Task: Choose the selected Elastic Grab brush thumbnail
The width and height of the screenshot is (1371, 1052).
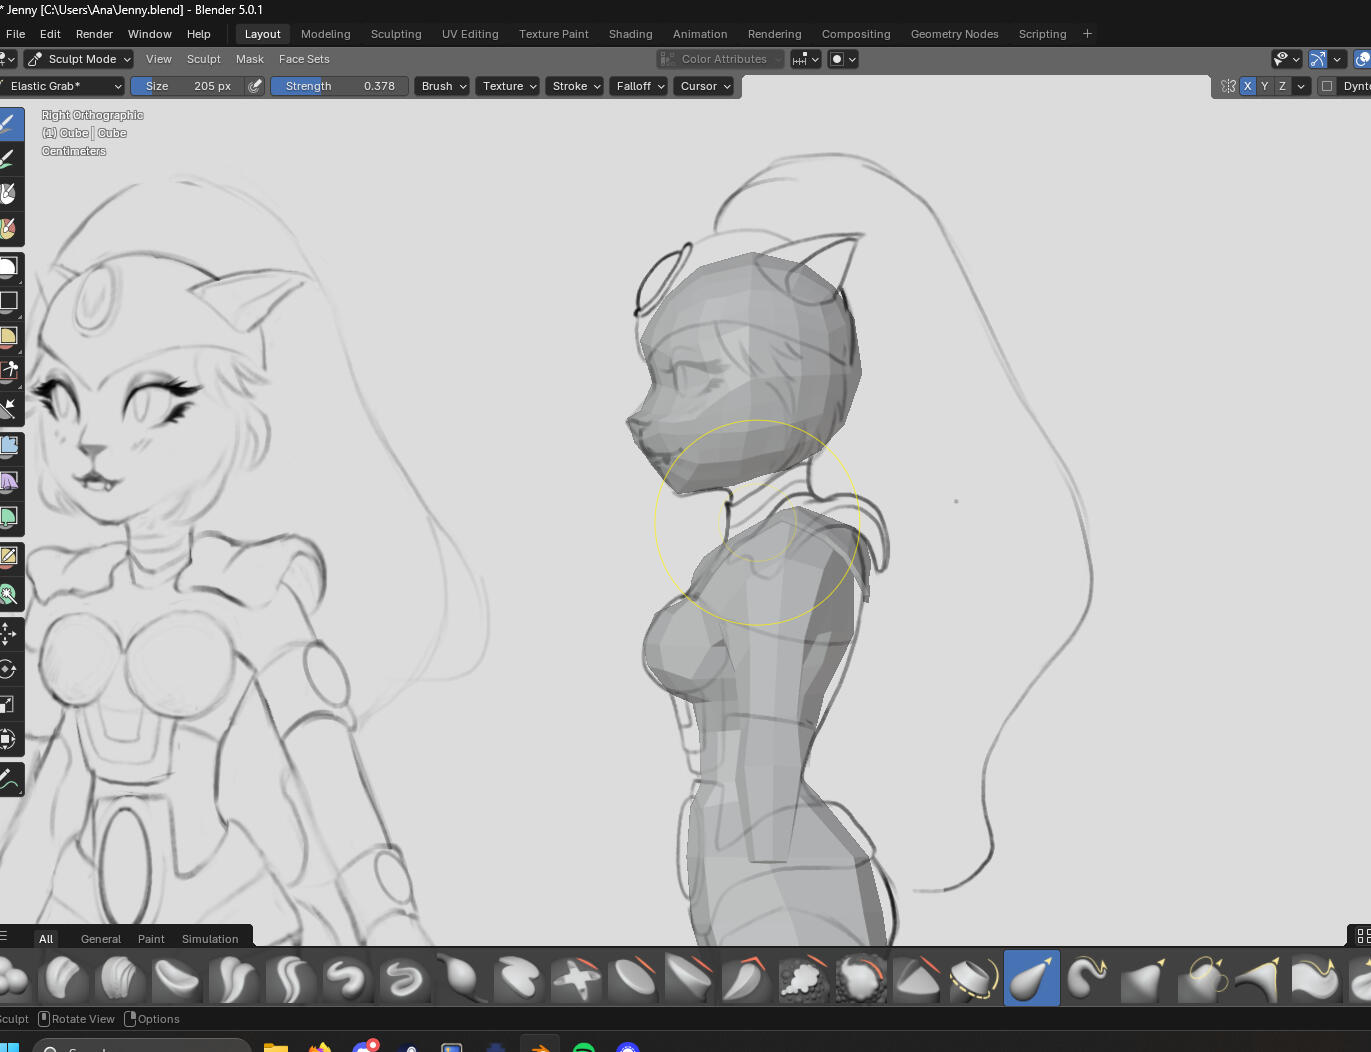Action: (1031, 978)
